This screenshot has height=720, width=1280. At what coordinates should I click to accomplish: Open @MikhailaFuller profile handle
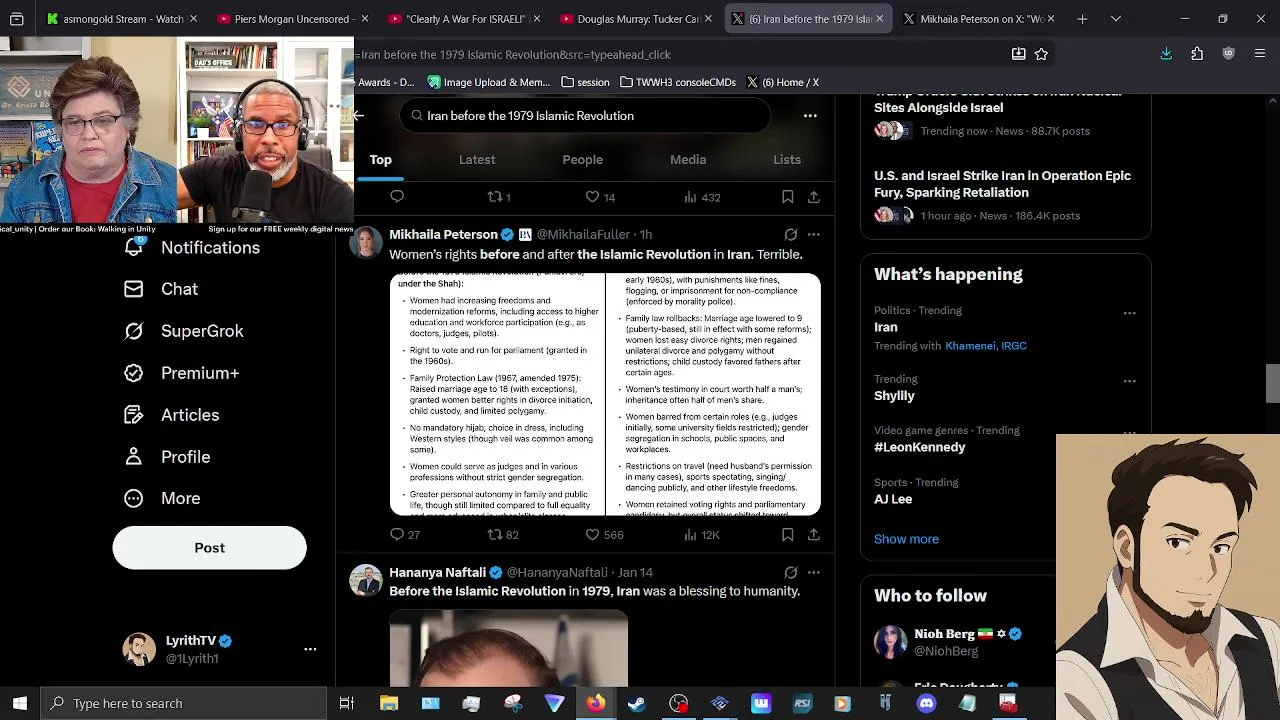[x=583, y=234]
